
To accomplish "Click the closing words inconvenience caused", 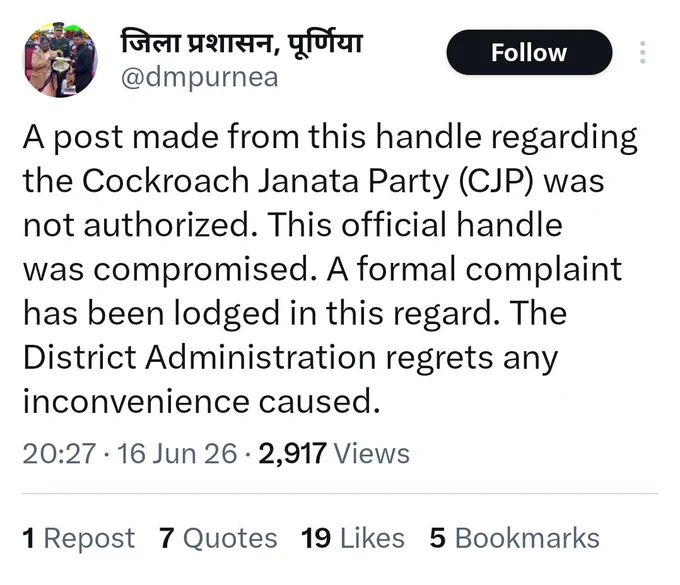I will [x=202, y=402].
